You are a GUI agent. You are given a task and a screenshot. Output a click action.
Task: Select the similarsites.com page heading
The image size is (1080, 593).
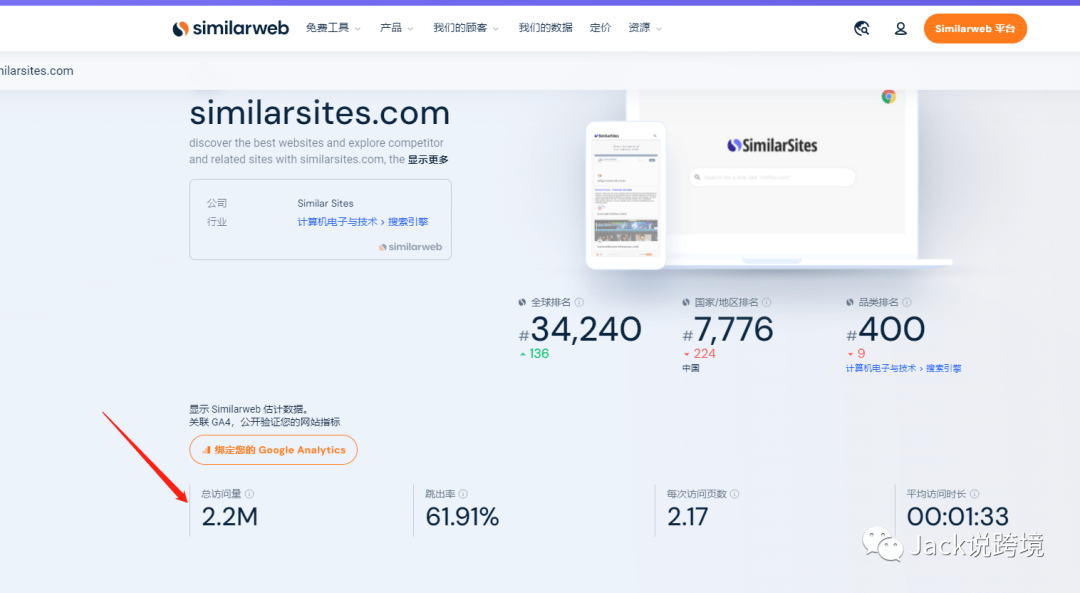coord(320,113)
